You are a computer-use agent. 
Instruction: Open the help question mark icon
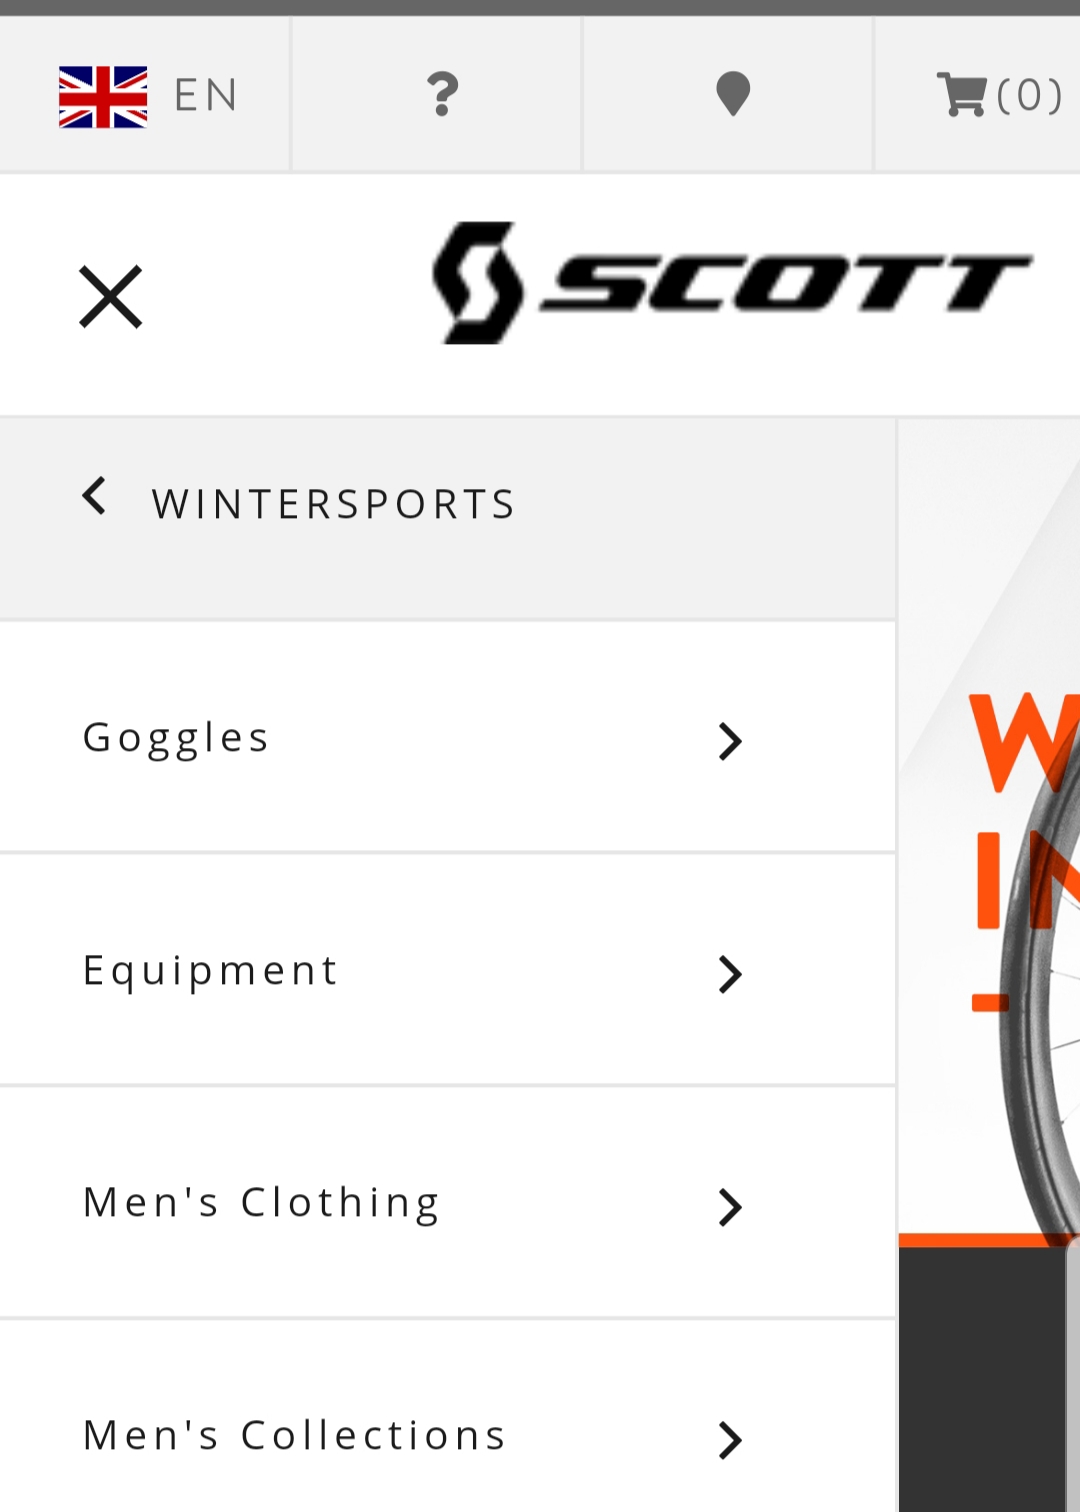tap(442, 94)
